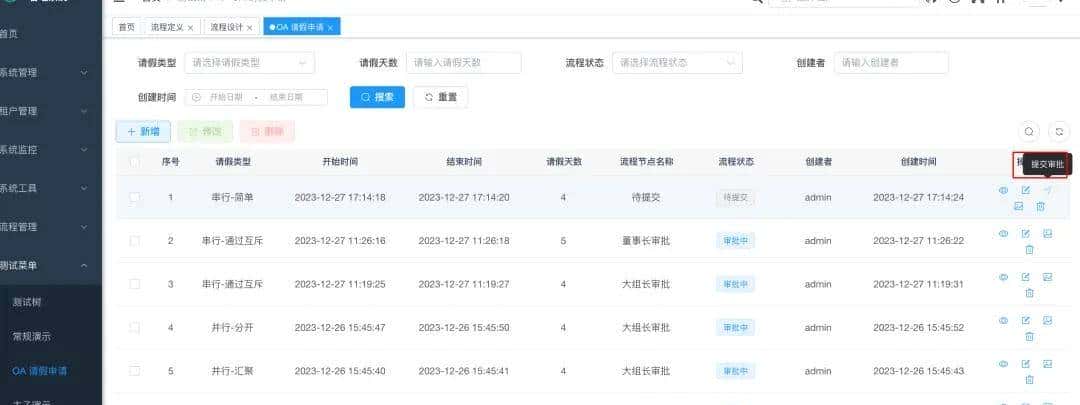Check the checkbox for row 3
Viewport: 1080px width, 405px height.
point(134,284)
